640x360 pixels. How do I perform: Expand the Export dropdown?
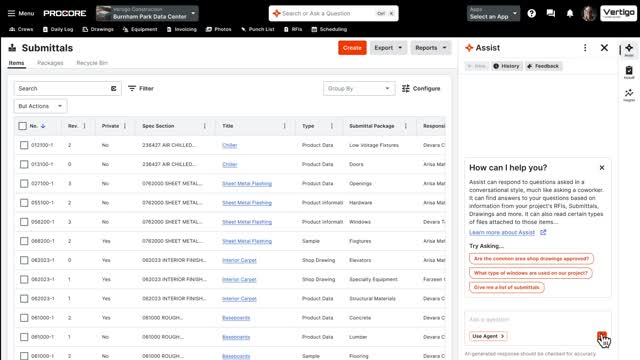click(388, 48)
